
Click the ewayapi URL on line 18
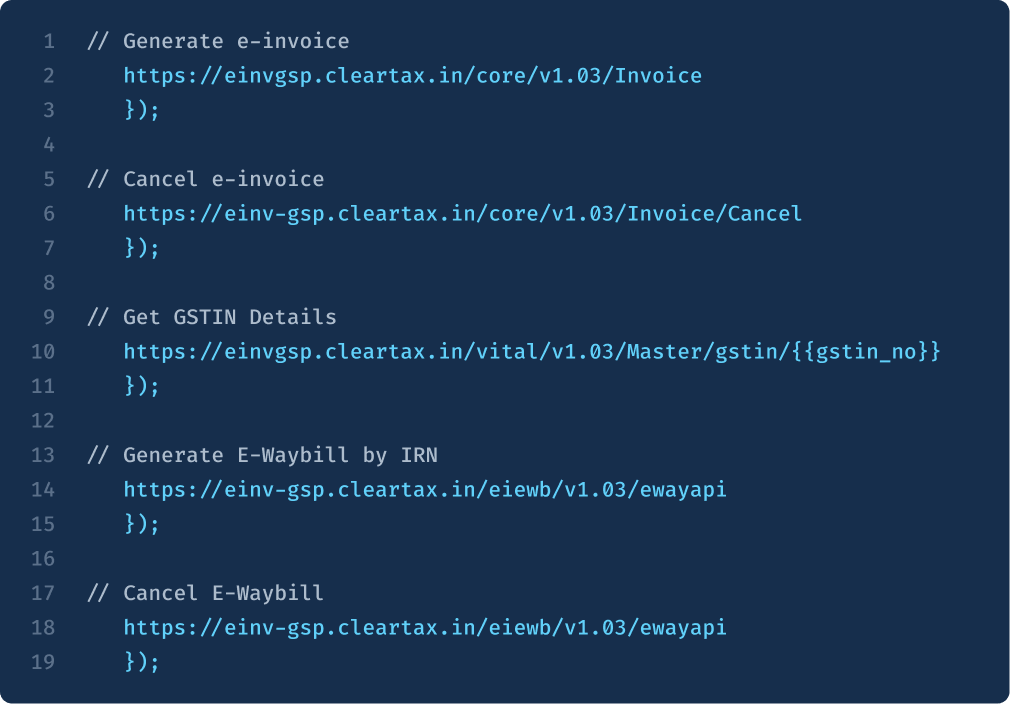pos(425,628)
